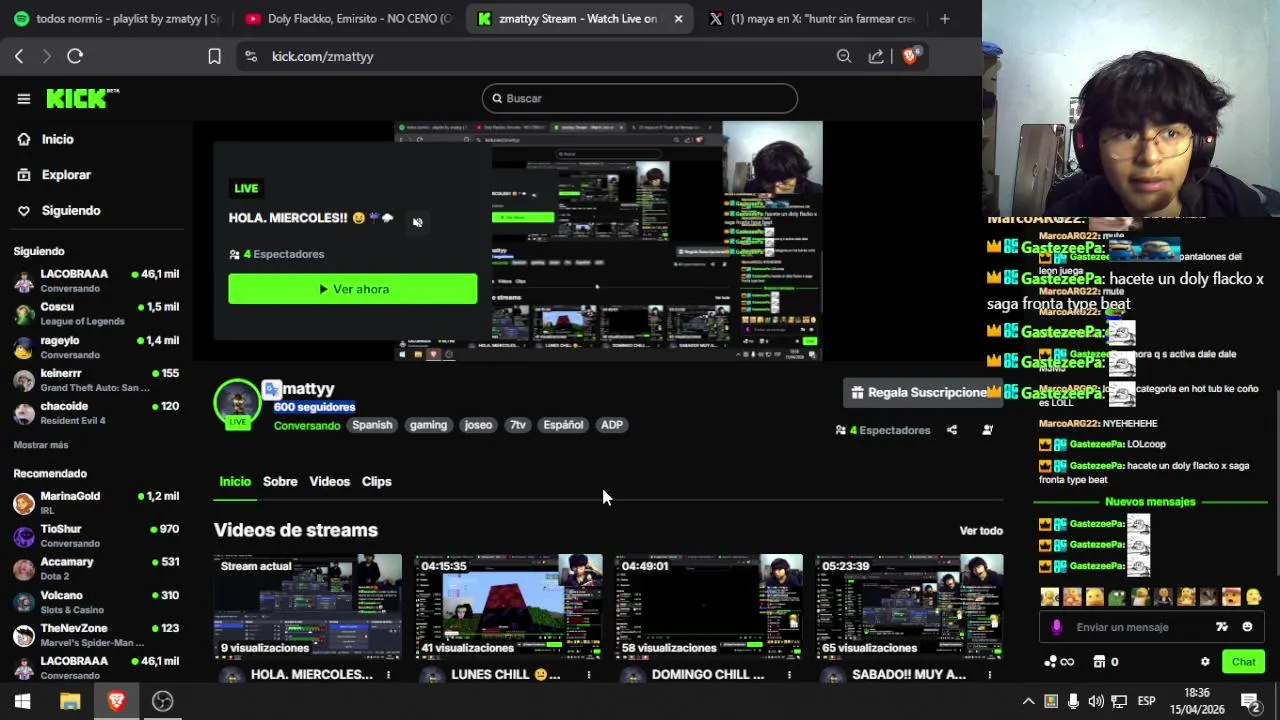Screen dimensions: 1280x720
Task: Open Accamary recommended channel
Action: 96,568
